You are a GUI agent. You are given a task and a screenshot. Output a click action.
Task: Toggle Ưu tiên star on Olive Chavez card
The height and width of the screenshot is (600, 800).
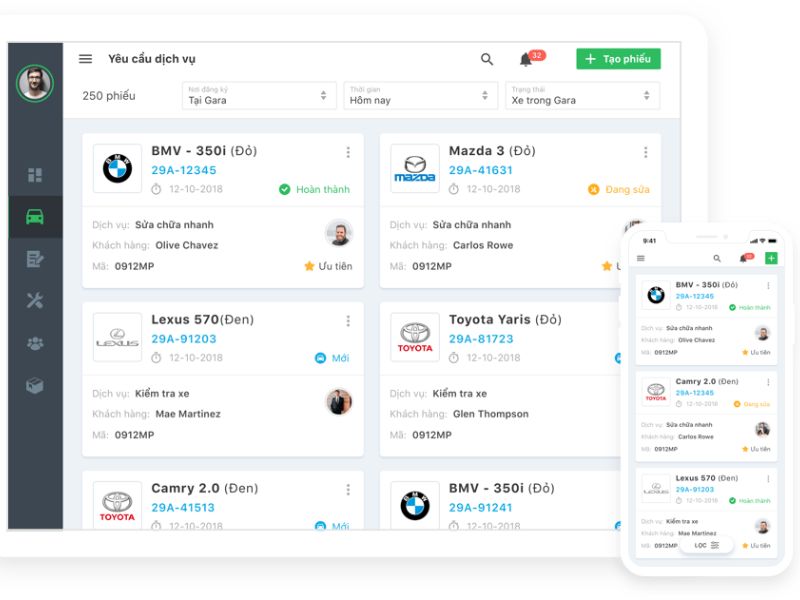309,267
